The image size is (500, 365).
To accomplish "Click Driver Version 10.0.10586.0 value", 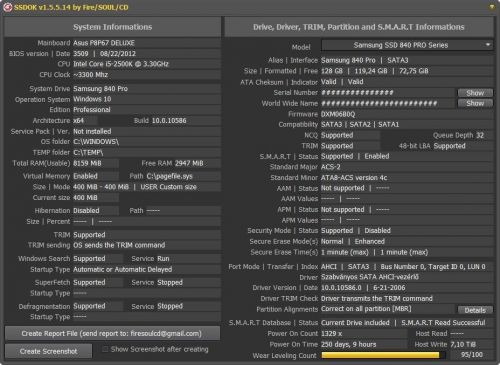I will (x=341, y=288).
